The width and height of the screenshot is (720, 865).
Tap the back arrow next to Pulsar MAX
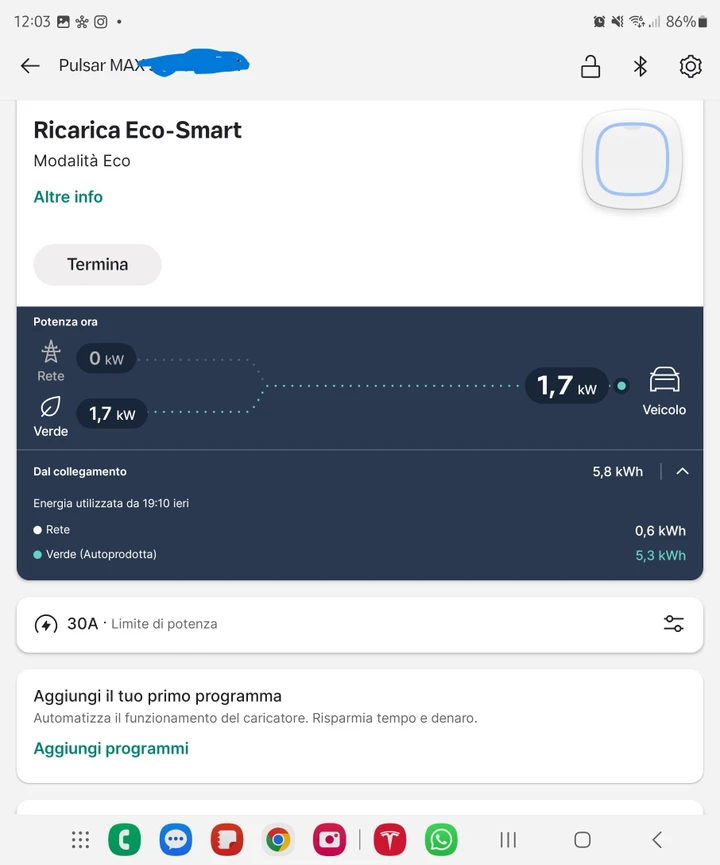tap(30, 66)
